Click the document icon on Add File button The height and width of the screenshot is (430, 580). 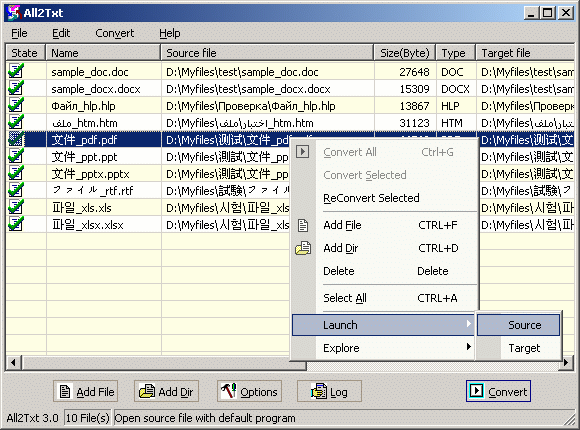pos(65,391)
